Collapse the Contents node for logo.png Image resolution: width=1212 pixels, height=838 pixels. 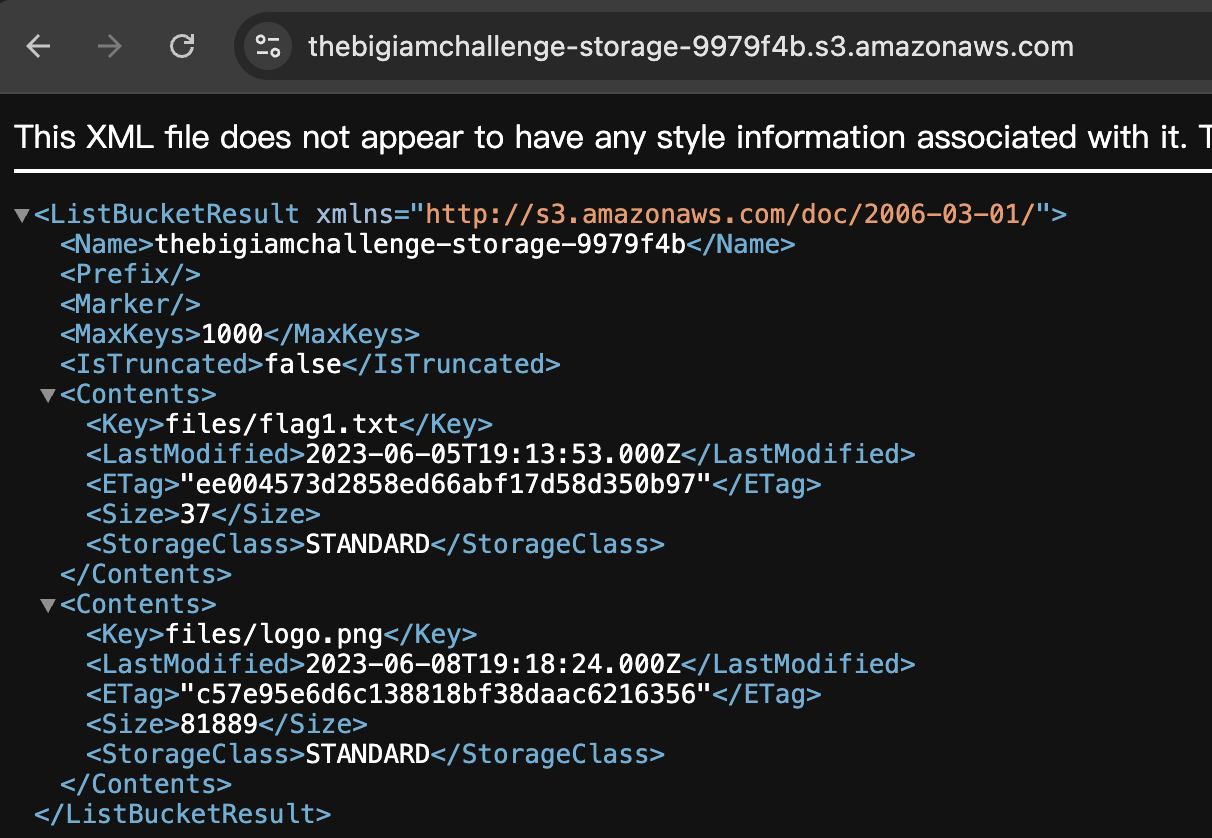pyautogui.click(x=47, y=605)
